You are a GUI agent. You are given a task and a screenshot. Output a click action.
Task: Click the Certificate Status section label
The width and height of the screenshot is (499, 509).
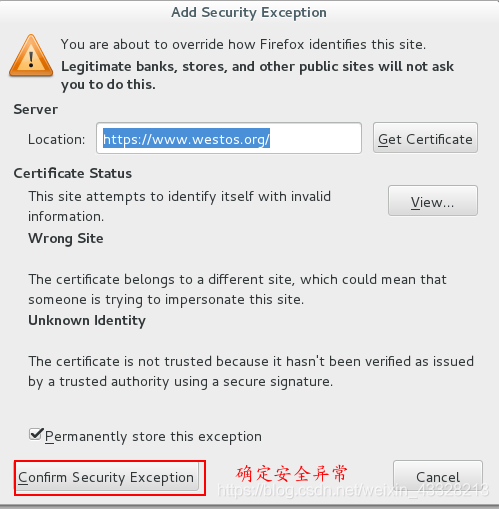73,173
